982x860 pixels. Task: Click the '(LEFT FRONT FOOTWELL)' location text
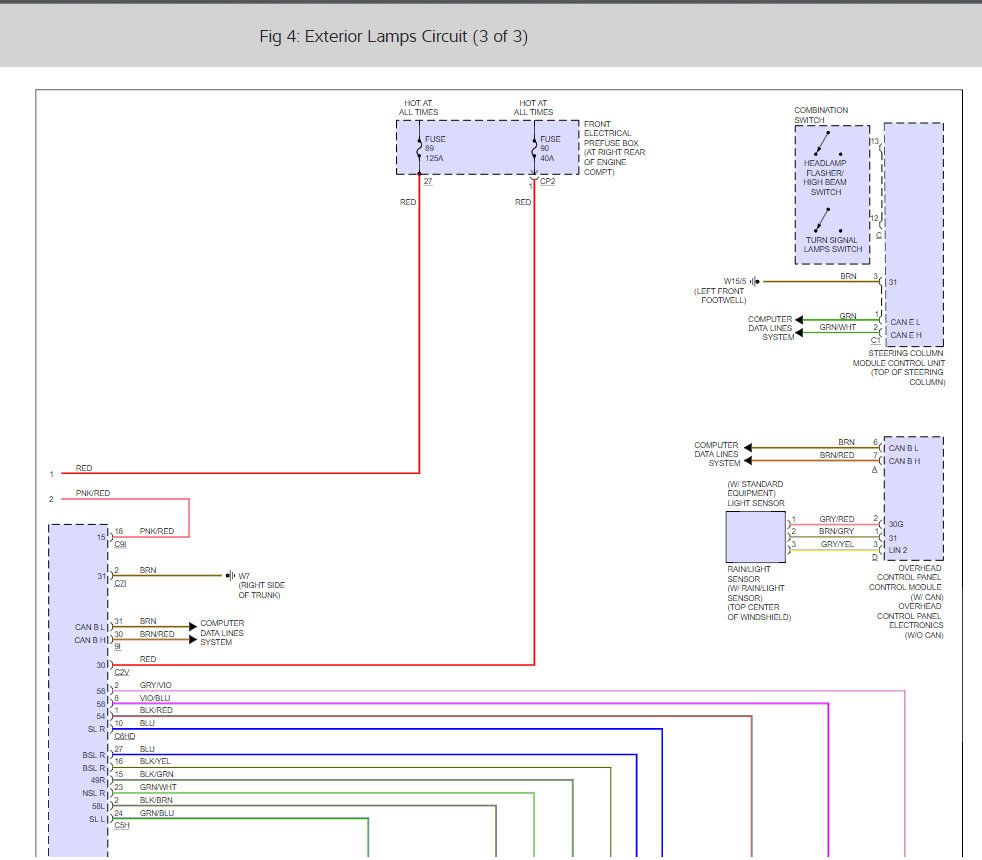point(720,296)
